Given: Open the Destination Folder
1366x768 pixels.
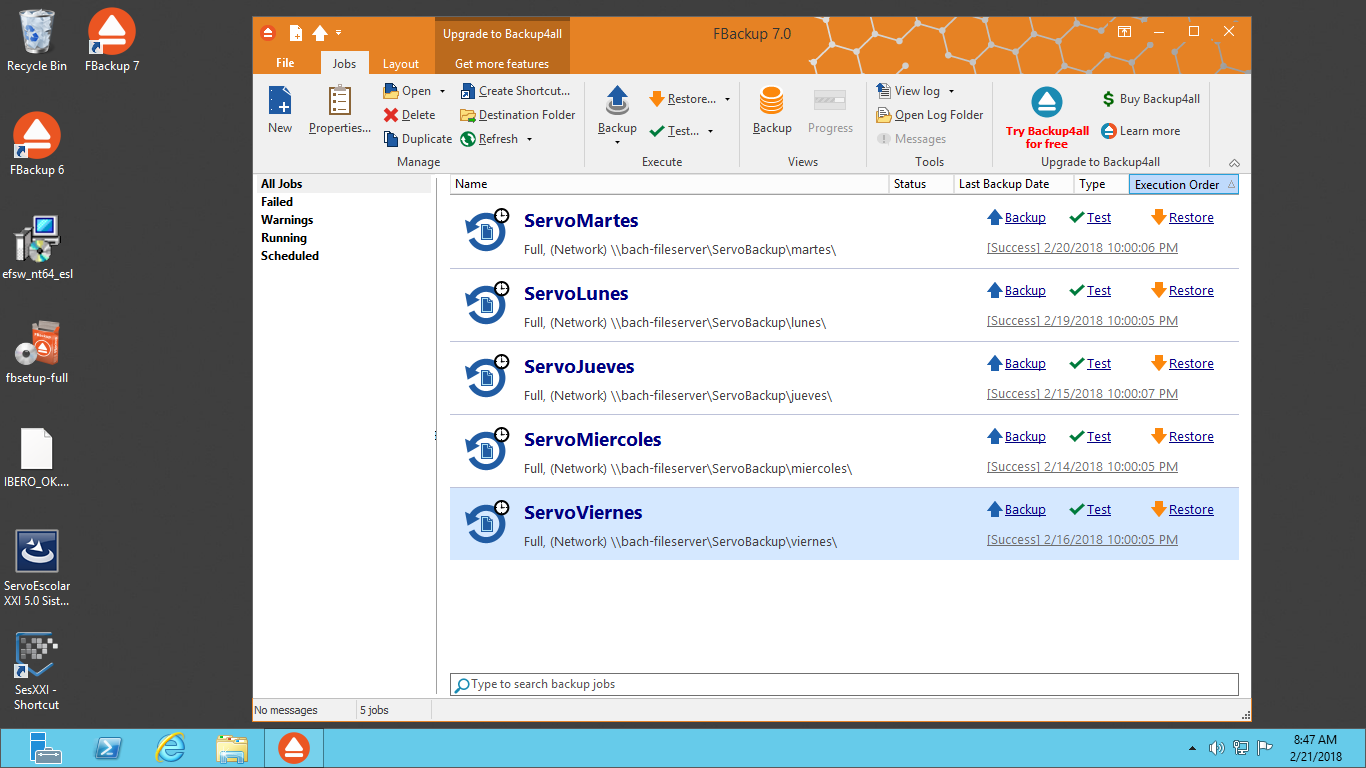Looking at the screenshot, I should [x=518, y=115].
